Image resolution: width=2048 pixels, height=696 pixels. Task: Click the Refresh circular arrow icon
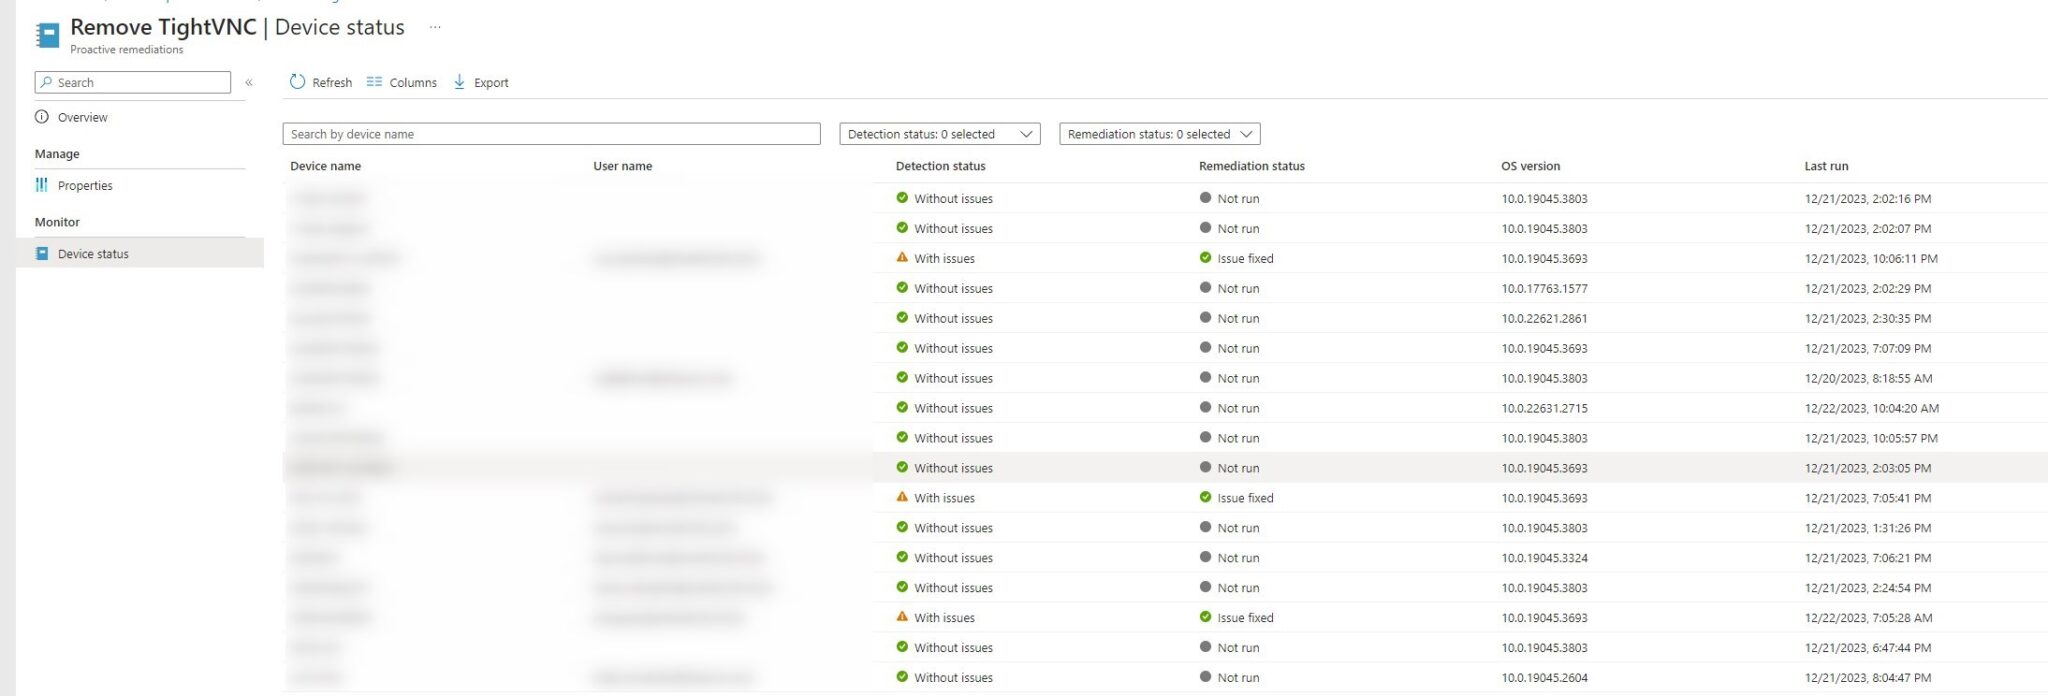pyautogui.click(x=297, y=82)
